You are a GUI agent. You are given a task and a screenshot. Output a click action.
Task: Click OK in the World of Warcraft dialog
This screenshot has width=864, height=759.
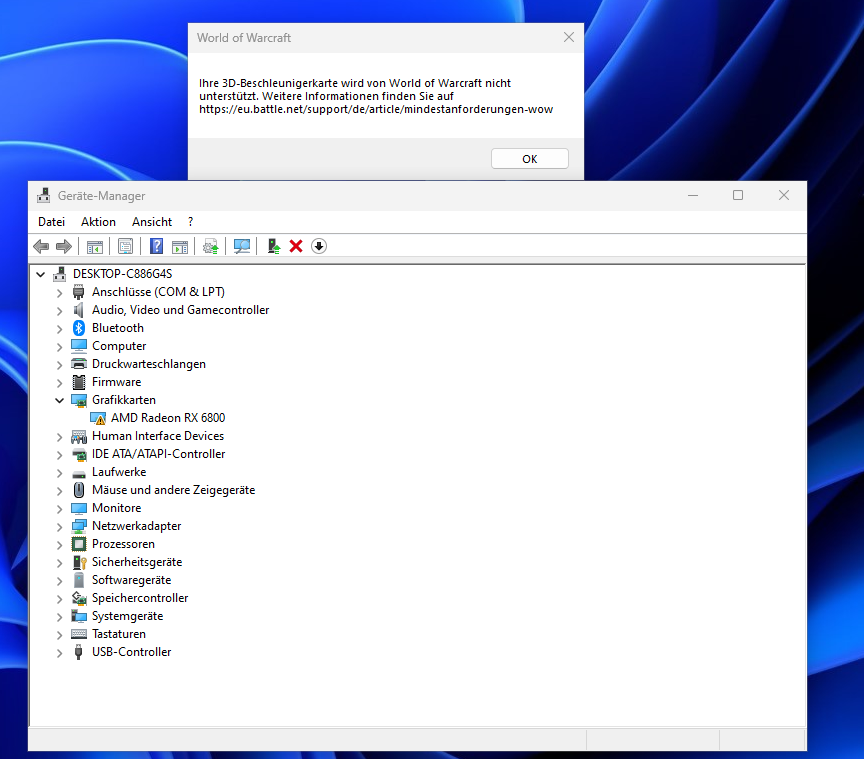530,159
